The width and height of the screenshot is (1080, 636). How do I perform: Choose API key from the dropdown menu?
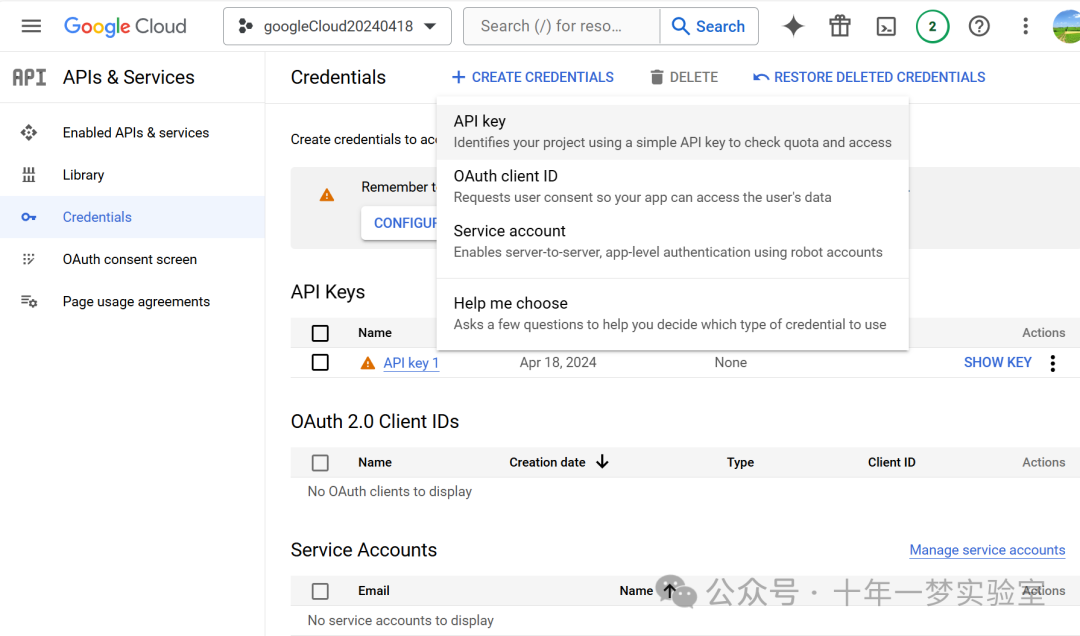(x=672, y=132)
